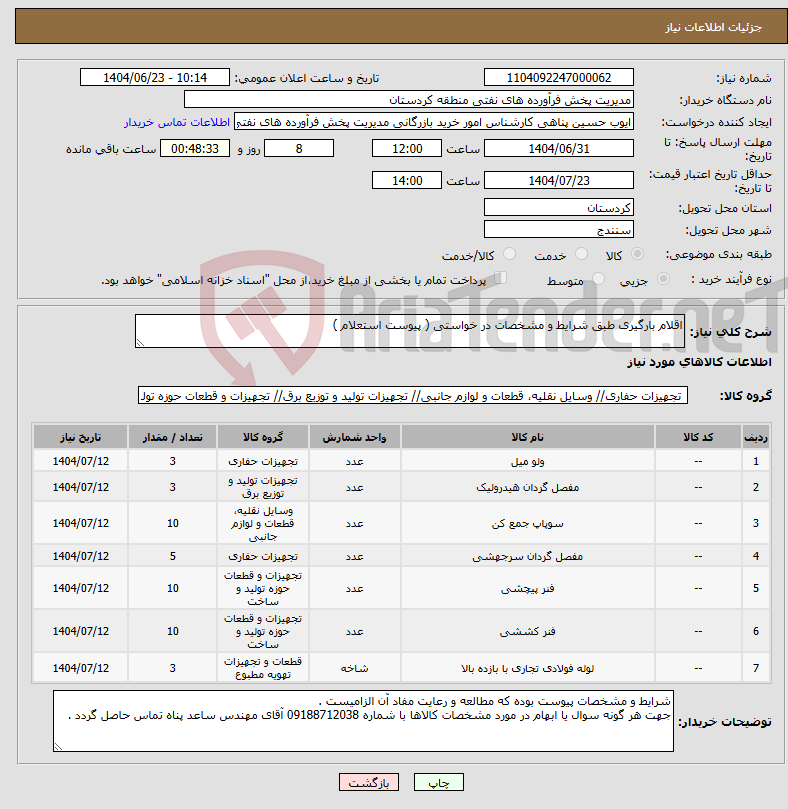Click the item name لوله فولادی تجاری با بازده بالا

click(527, 668)
